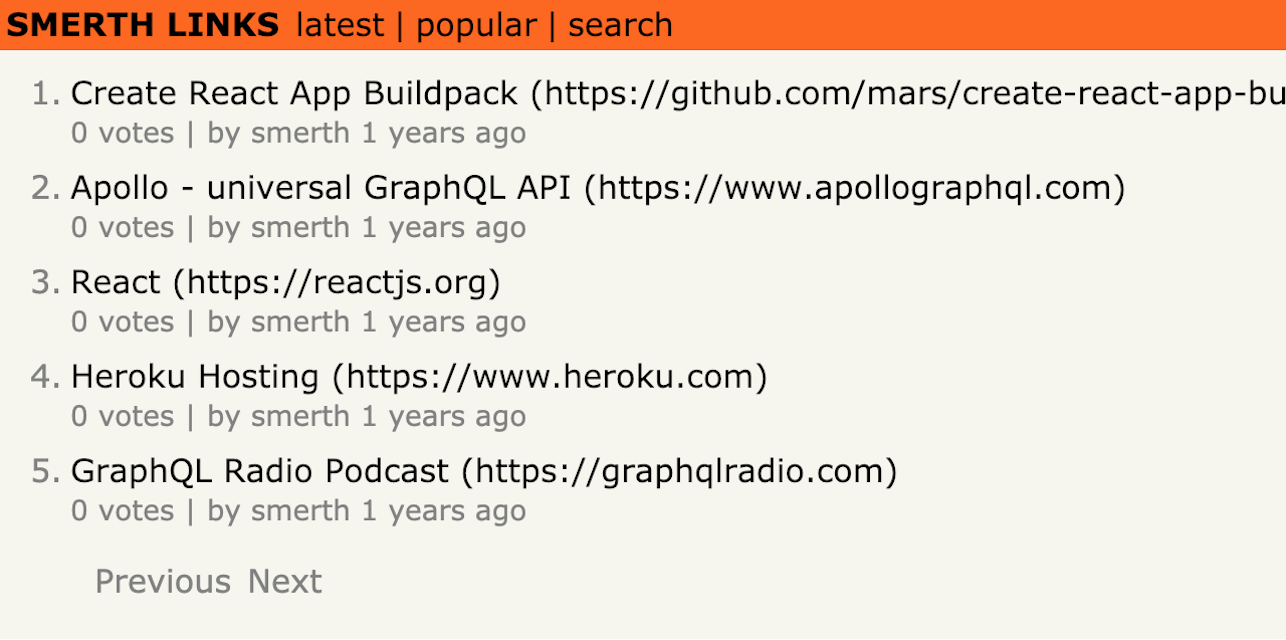Click vote count under GraphQL Radio Podcast
1286x640 pixels.
click(x=122, y=510)
